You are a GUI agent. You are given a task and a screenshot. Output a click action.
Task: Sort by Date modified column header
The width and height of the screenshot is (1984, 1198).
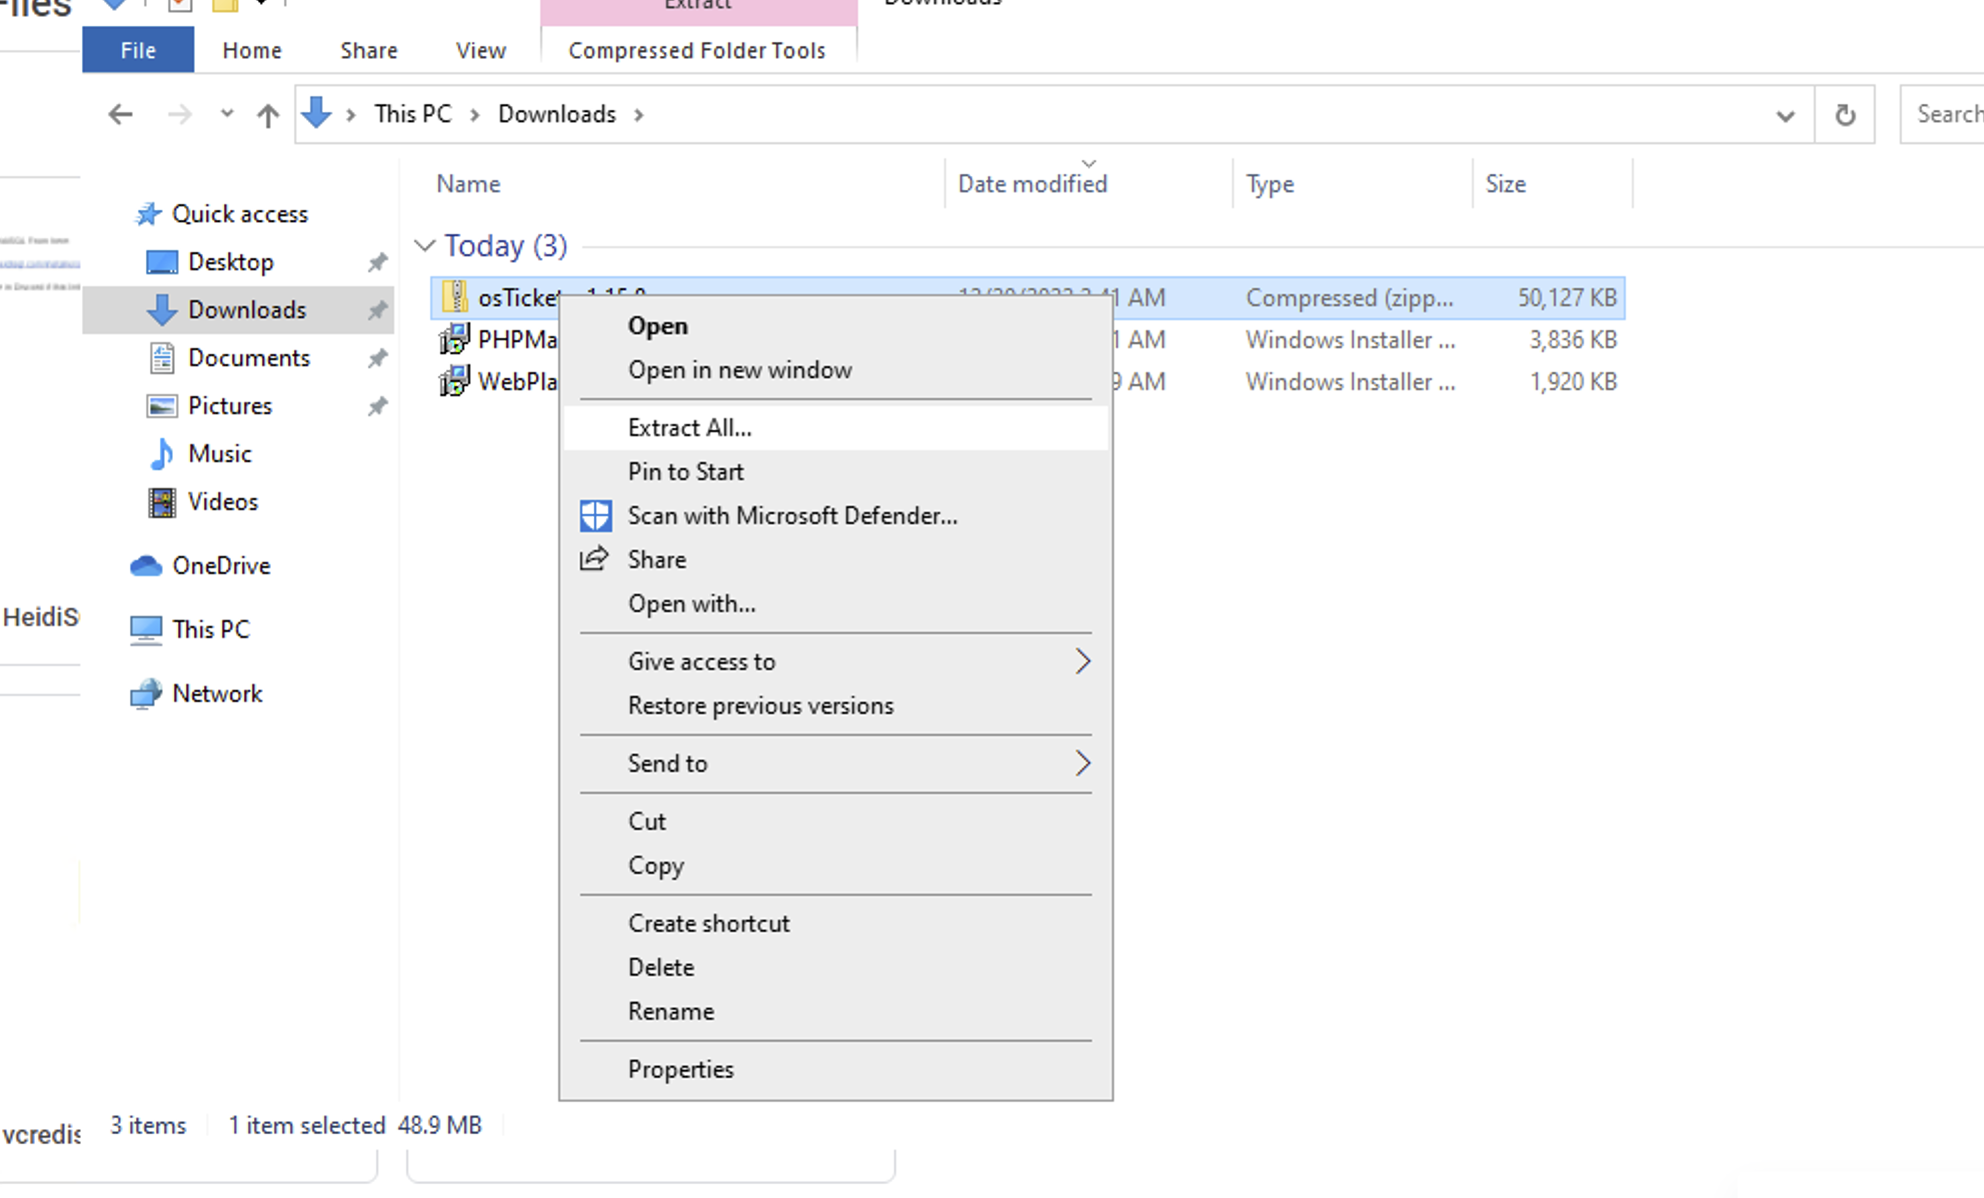click(1032, 184)
